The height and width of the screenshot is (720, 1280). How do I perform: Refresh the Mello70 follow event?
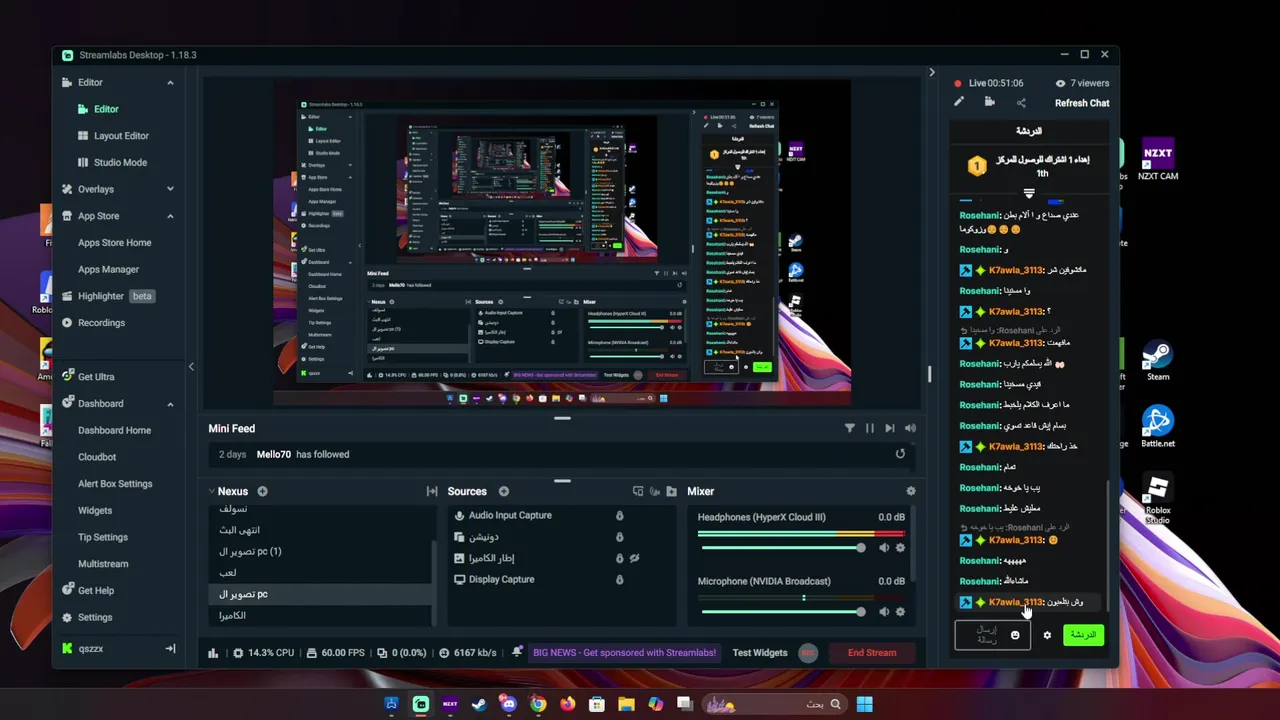(x=900, y=454)
